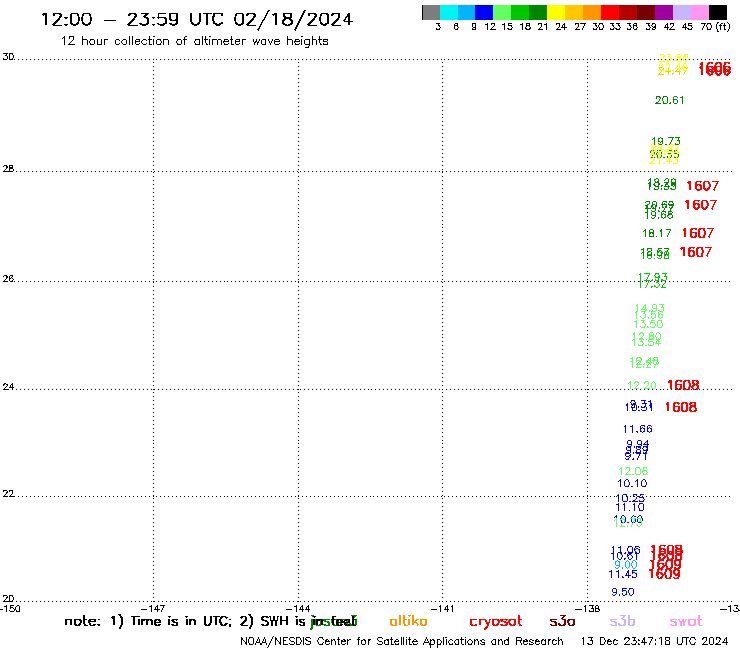Click the yellow value 24.47 near the top

pyautogui.click(x=673, y=71)
